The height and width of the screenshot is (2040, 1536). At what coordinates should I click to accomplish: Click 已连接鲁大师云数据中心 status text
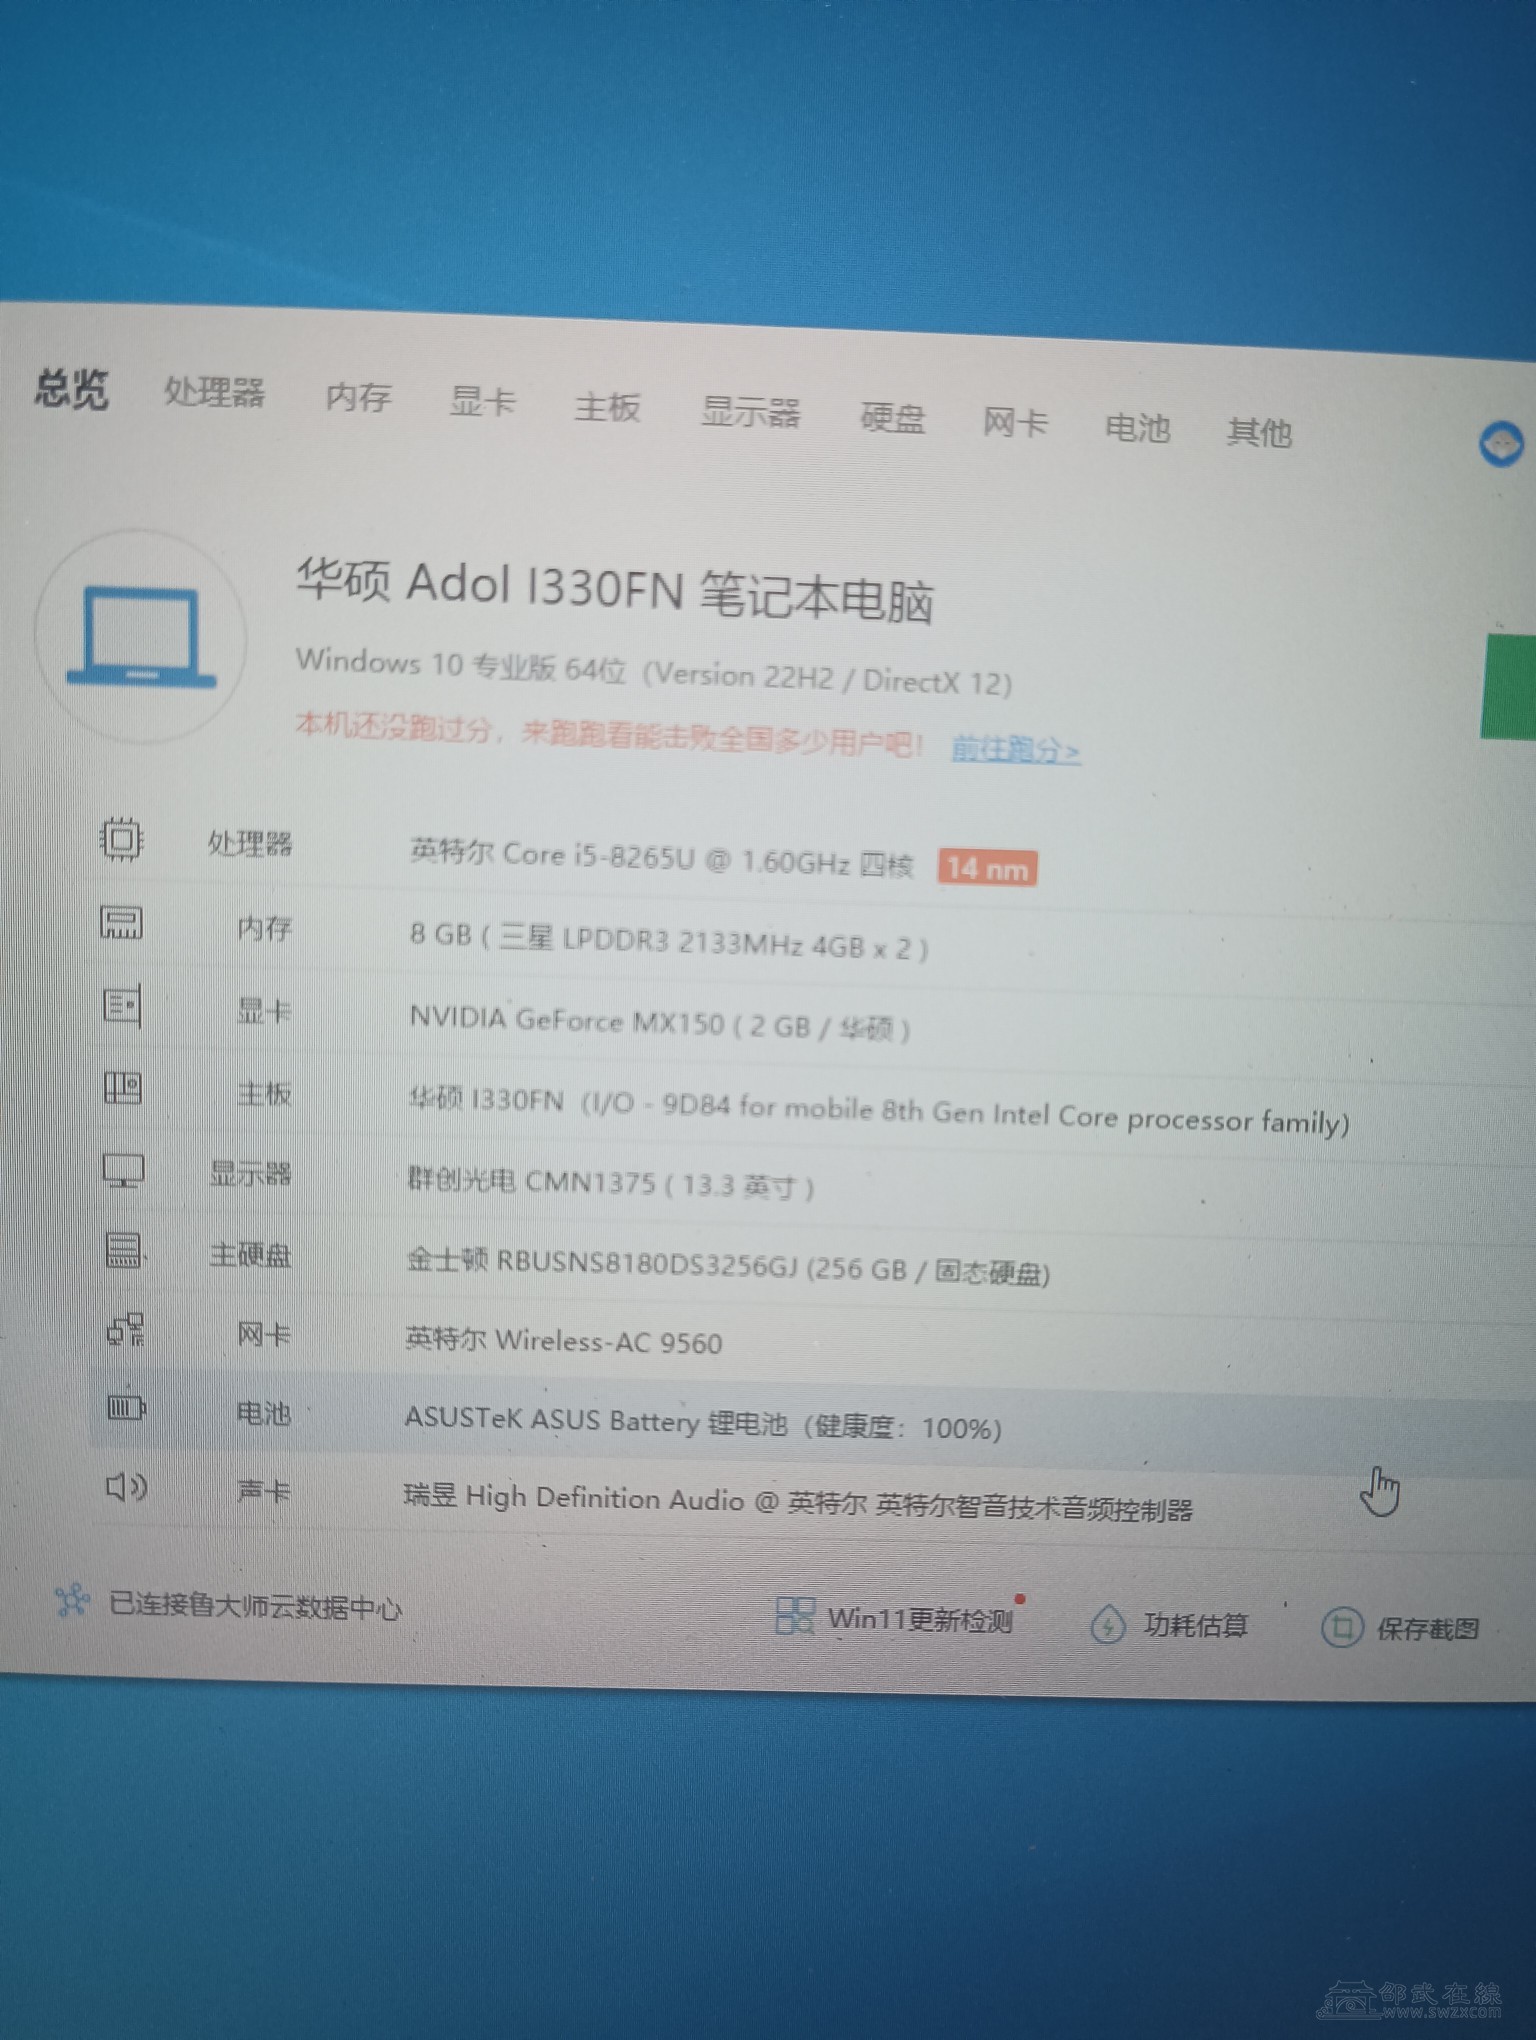(x=255, y=1606)
